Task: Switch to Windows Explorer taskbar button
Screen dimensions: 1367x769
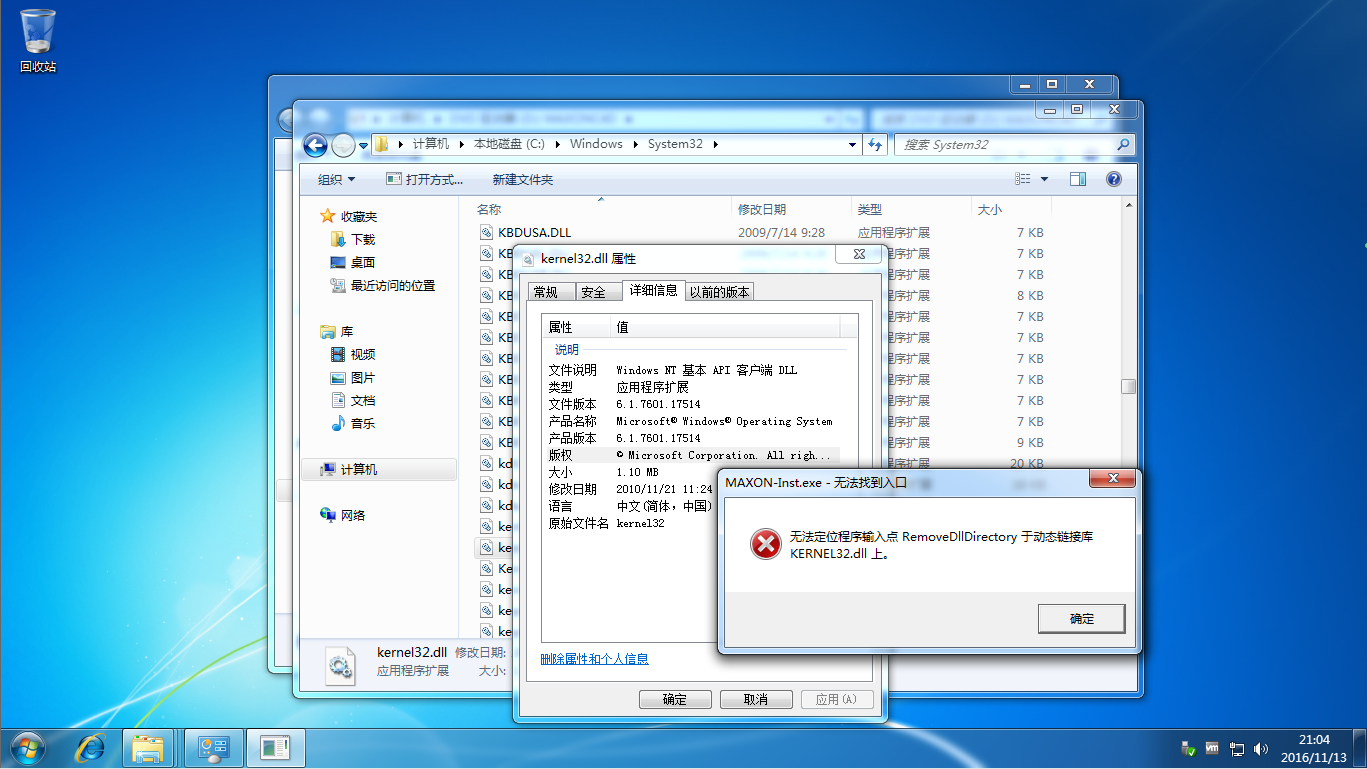Action: coord(149,747)
